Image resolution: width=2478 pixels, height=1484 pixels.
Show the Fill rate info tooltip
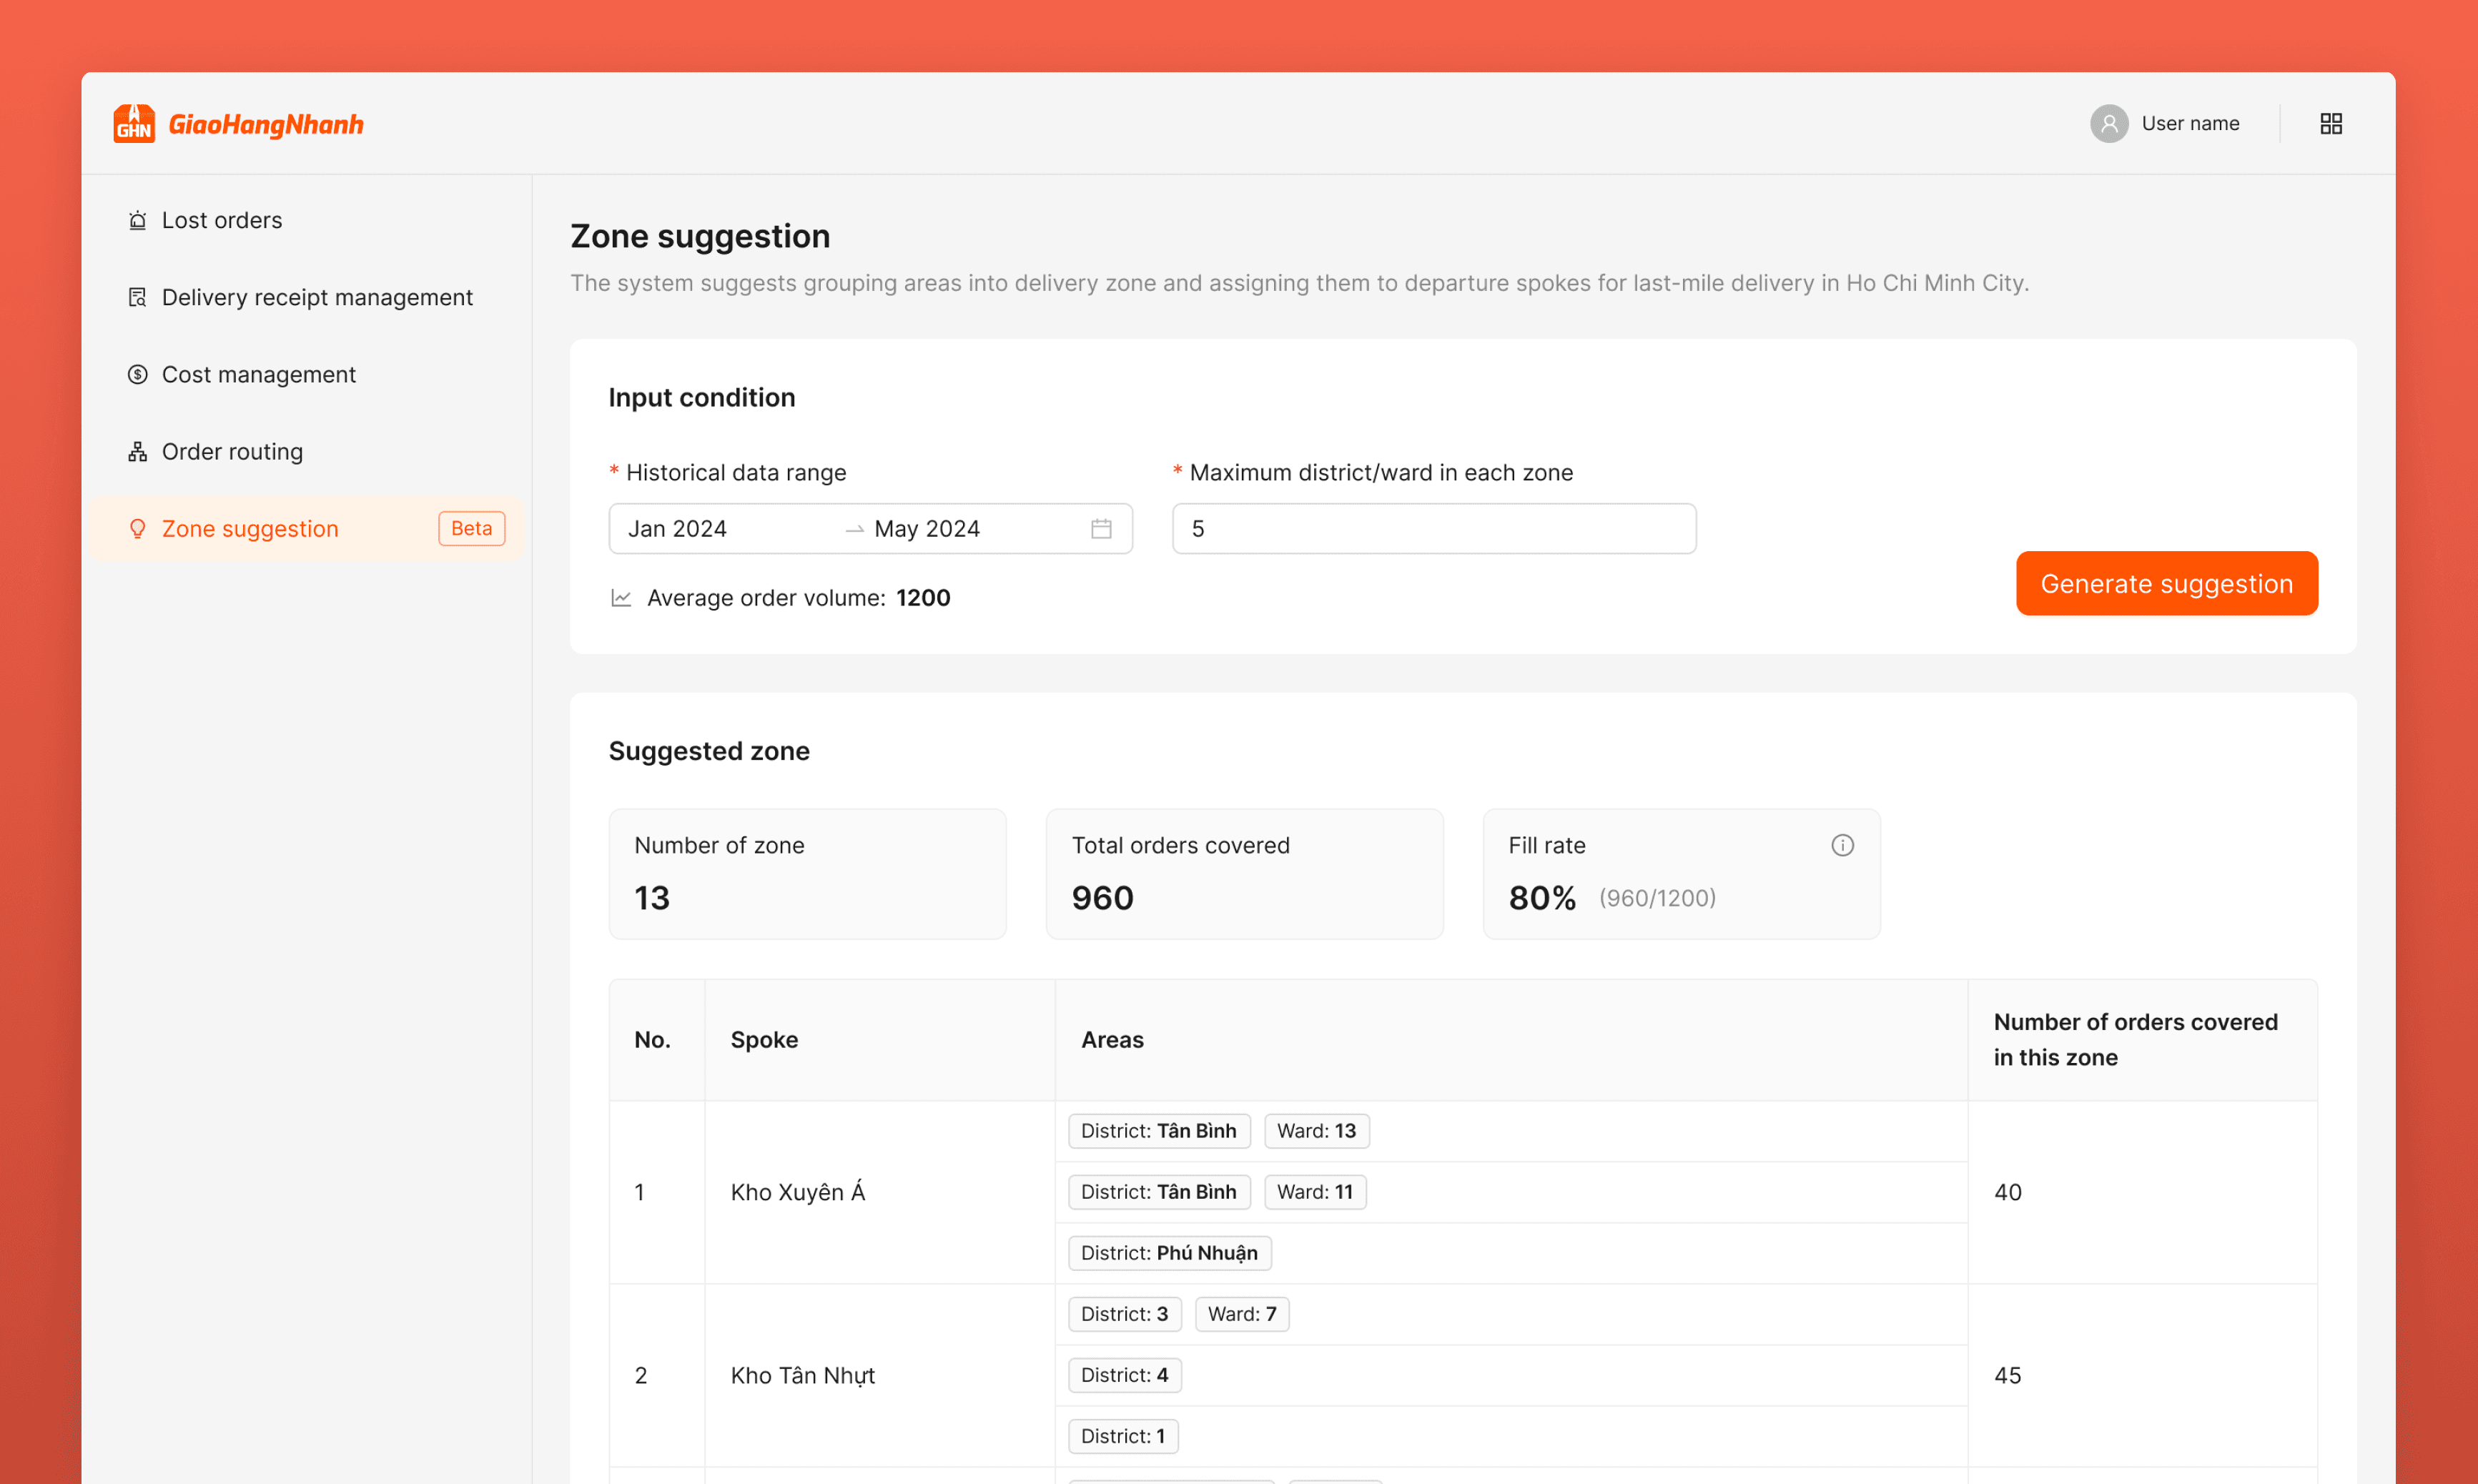[1842, 846]
